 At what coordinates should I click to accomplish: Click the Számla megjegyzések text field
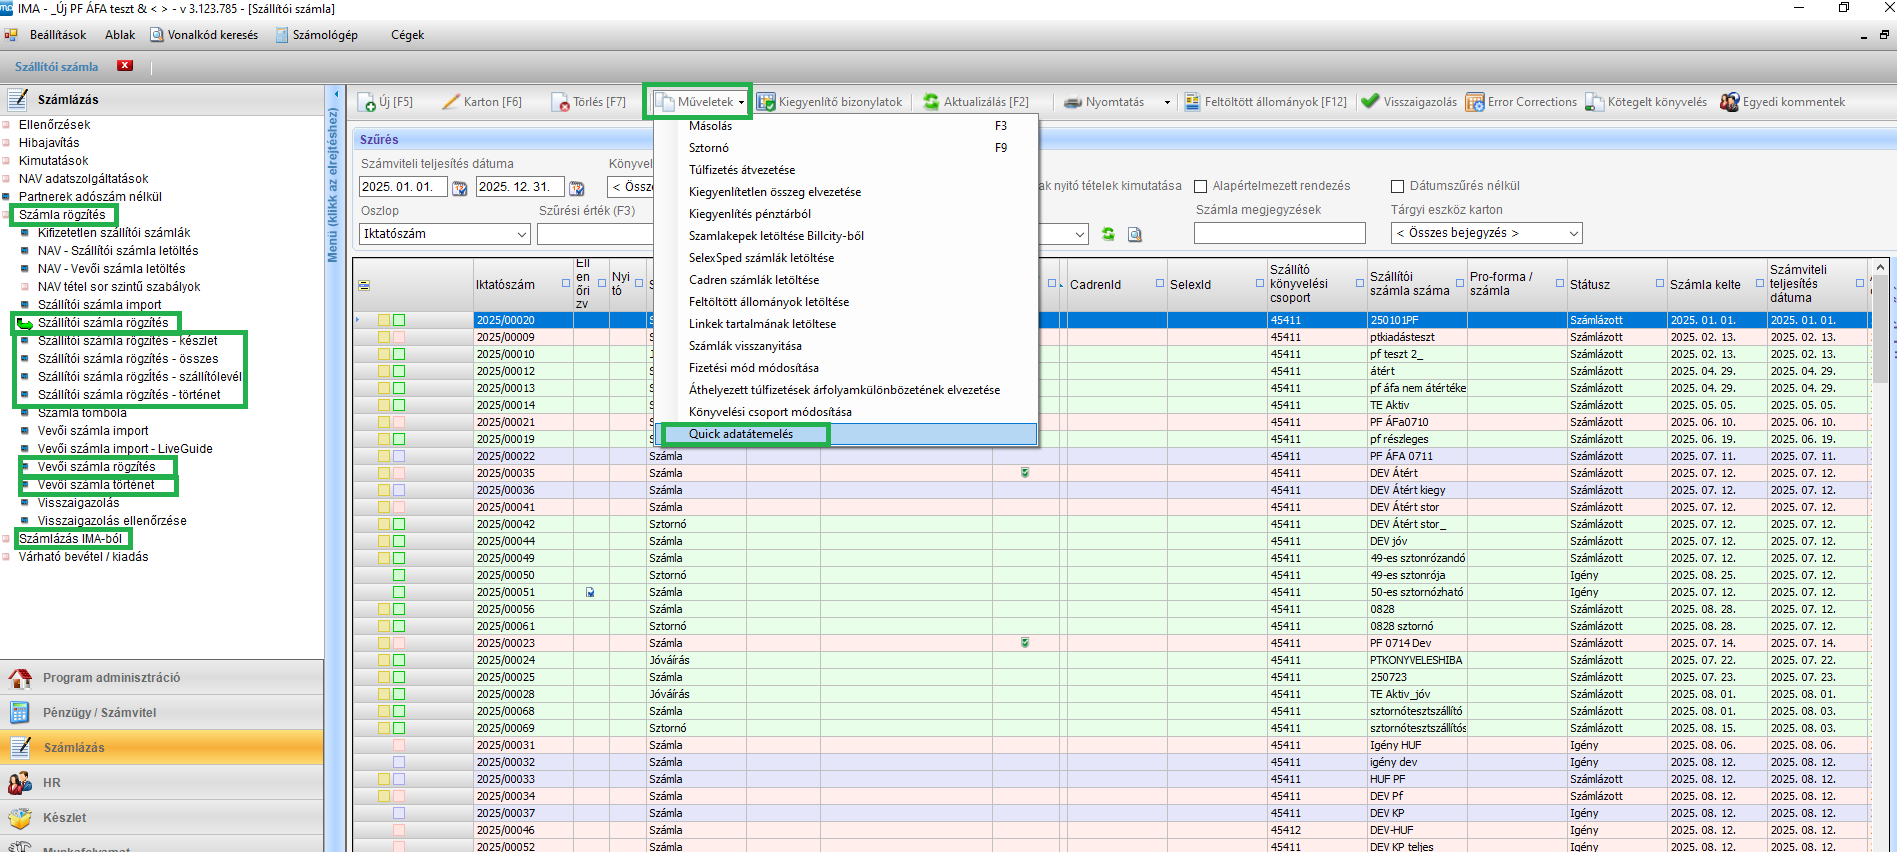[x=1278, y=234]
